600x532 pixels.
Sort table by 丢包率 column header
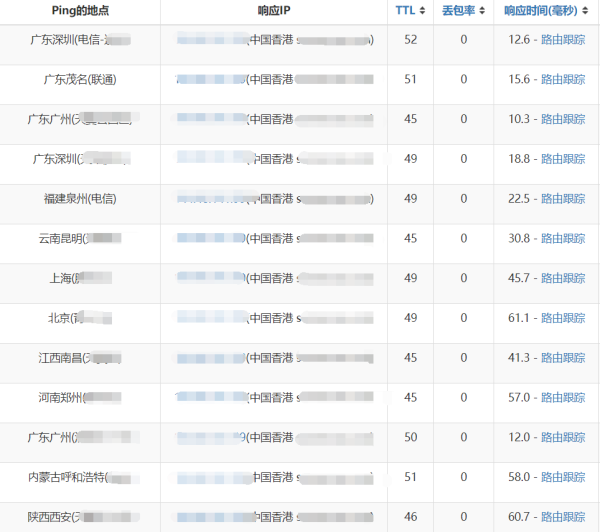tap(463, 11)
